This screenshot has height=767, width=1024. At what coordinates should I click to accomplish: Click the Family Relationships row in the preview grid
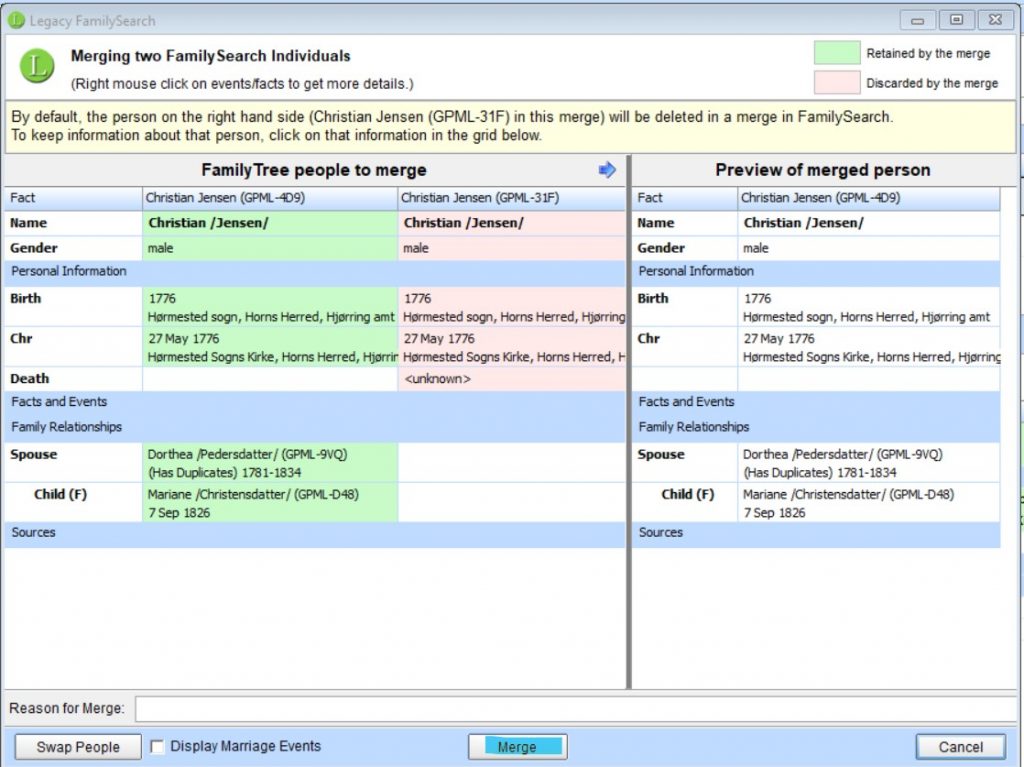coord(816,427)
